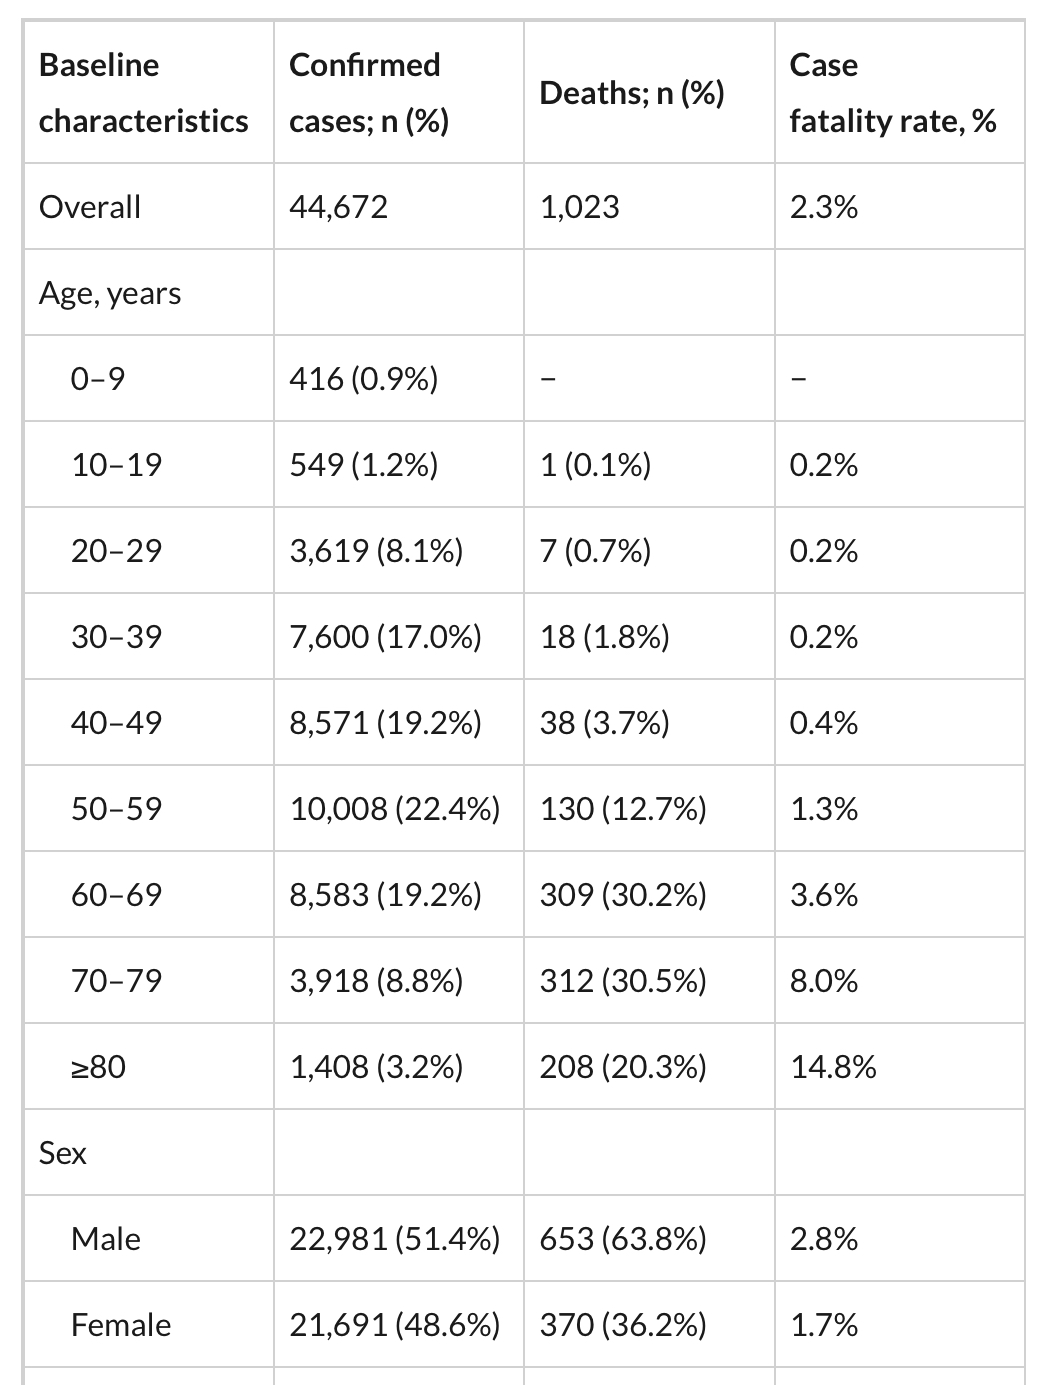Click the 10,008 (22.4%) confirmed cases cell
Image resolution: width=1051 pixels, height=1385 pixels.
(395, 809)
